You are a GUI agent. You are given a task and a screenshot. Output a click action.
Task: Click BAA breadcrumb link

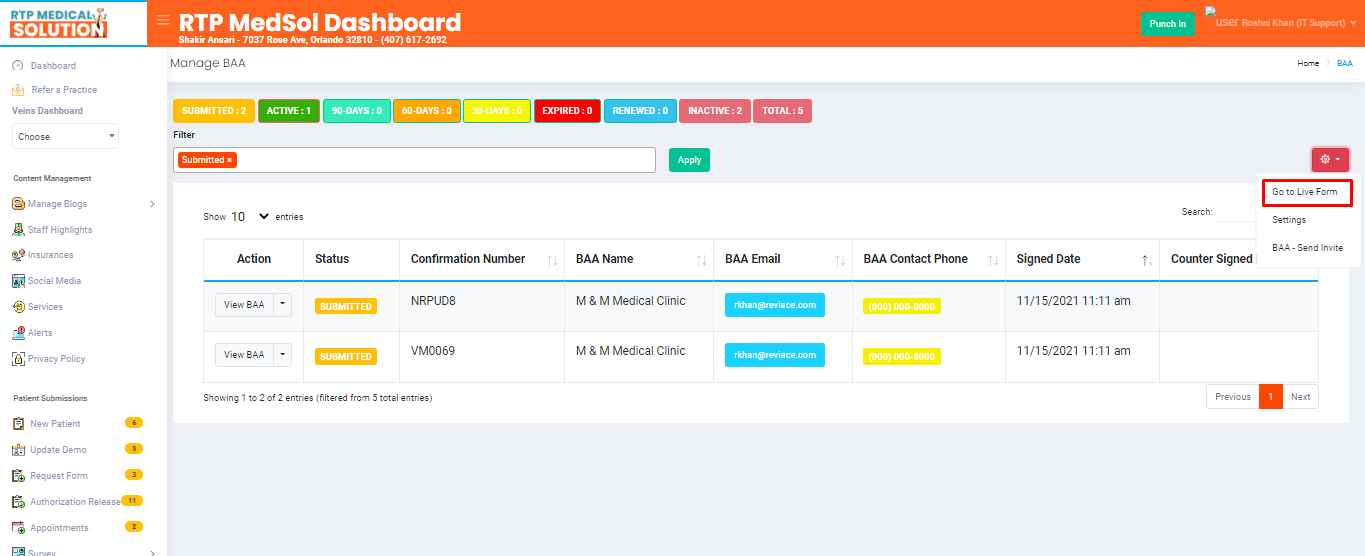tap(1345, 63)
